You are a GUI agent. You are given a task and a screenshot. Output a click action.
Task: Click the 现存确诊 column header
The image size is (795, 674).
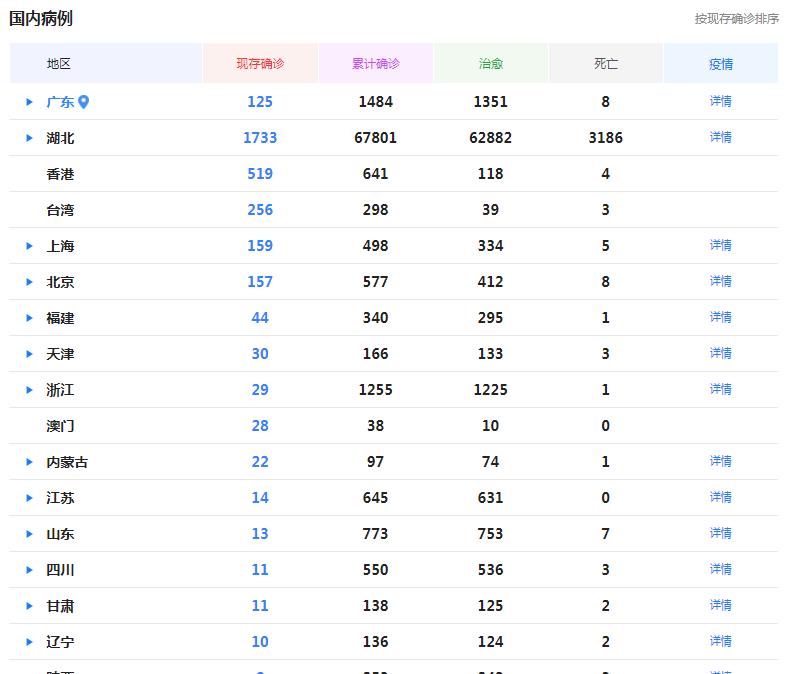pos(260,64)
